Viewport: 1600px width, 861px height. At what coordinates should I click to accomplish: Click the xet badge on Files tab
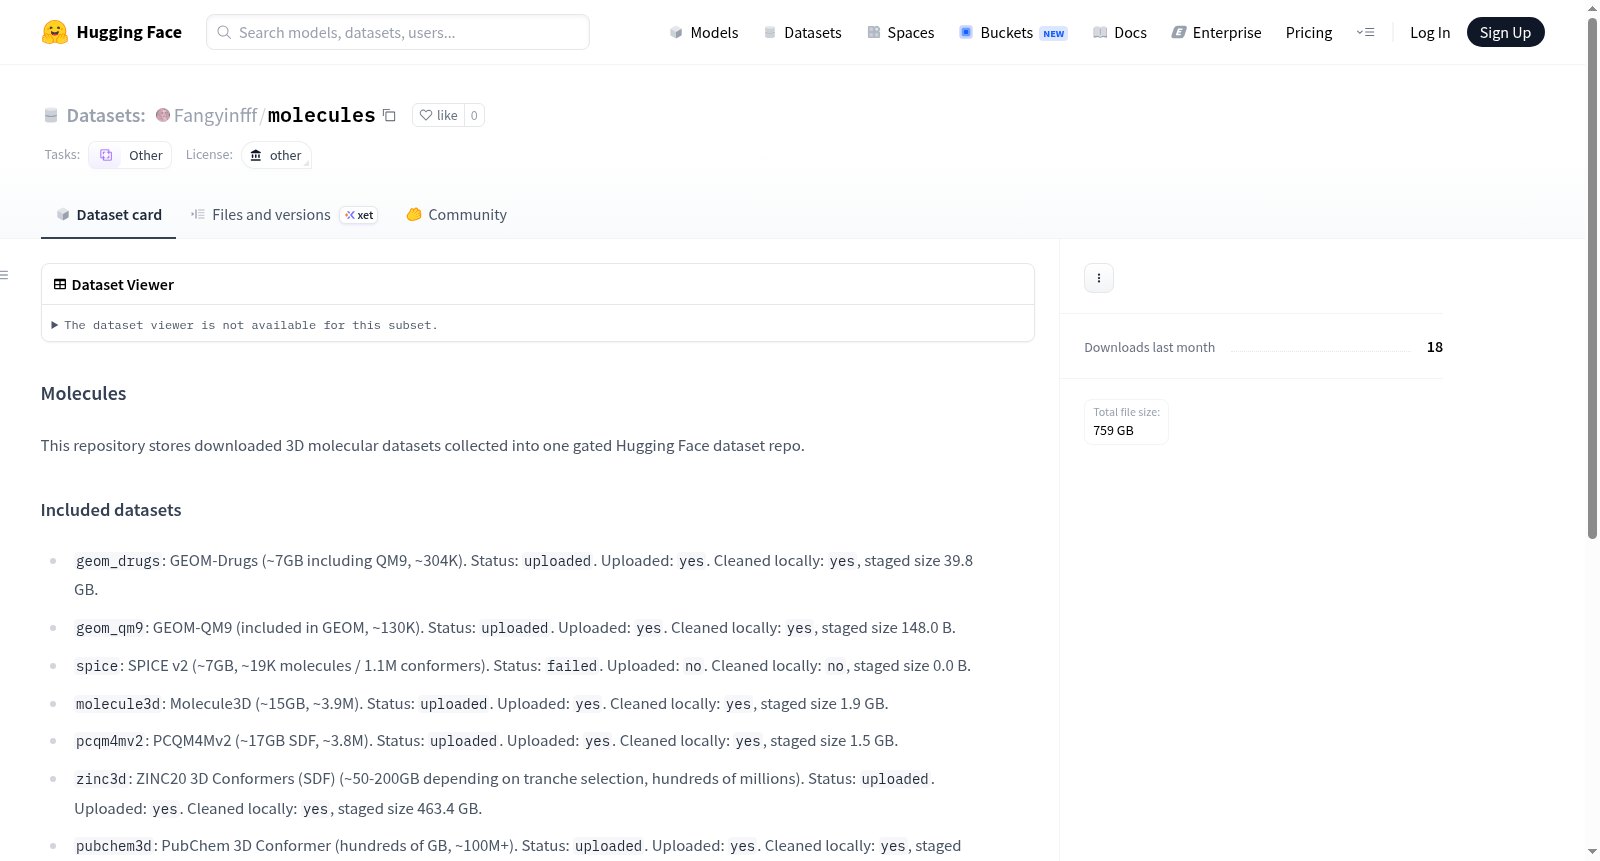(x=359, y=215)
